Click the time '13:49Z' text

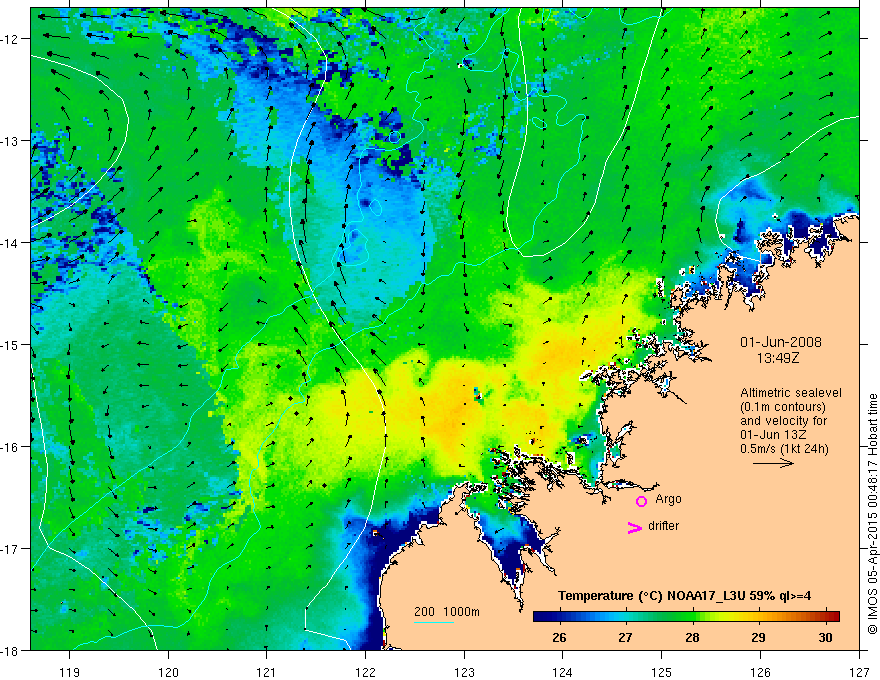pyautogui.click(x=778, y=358)
